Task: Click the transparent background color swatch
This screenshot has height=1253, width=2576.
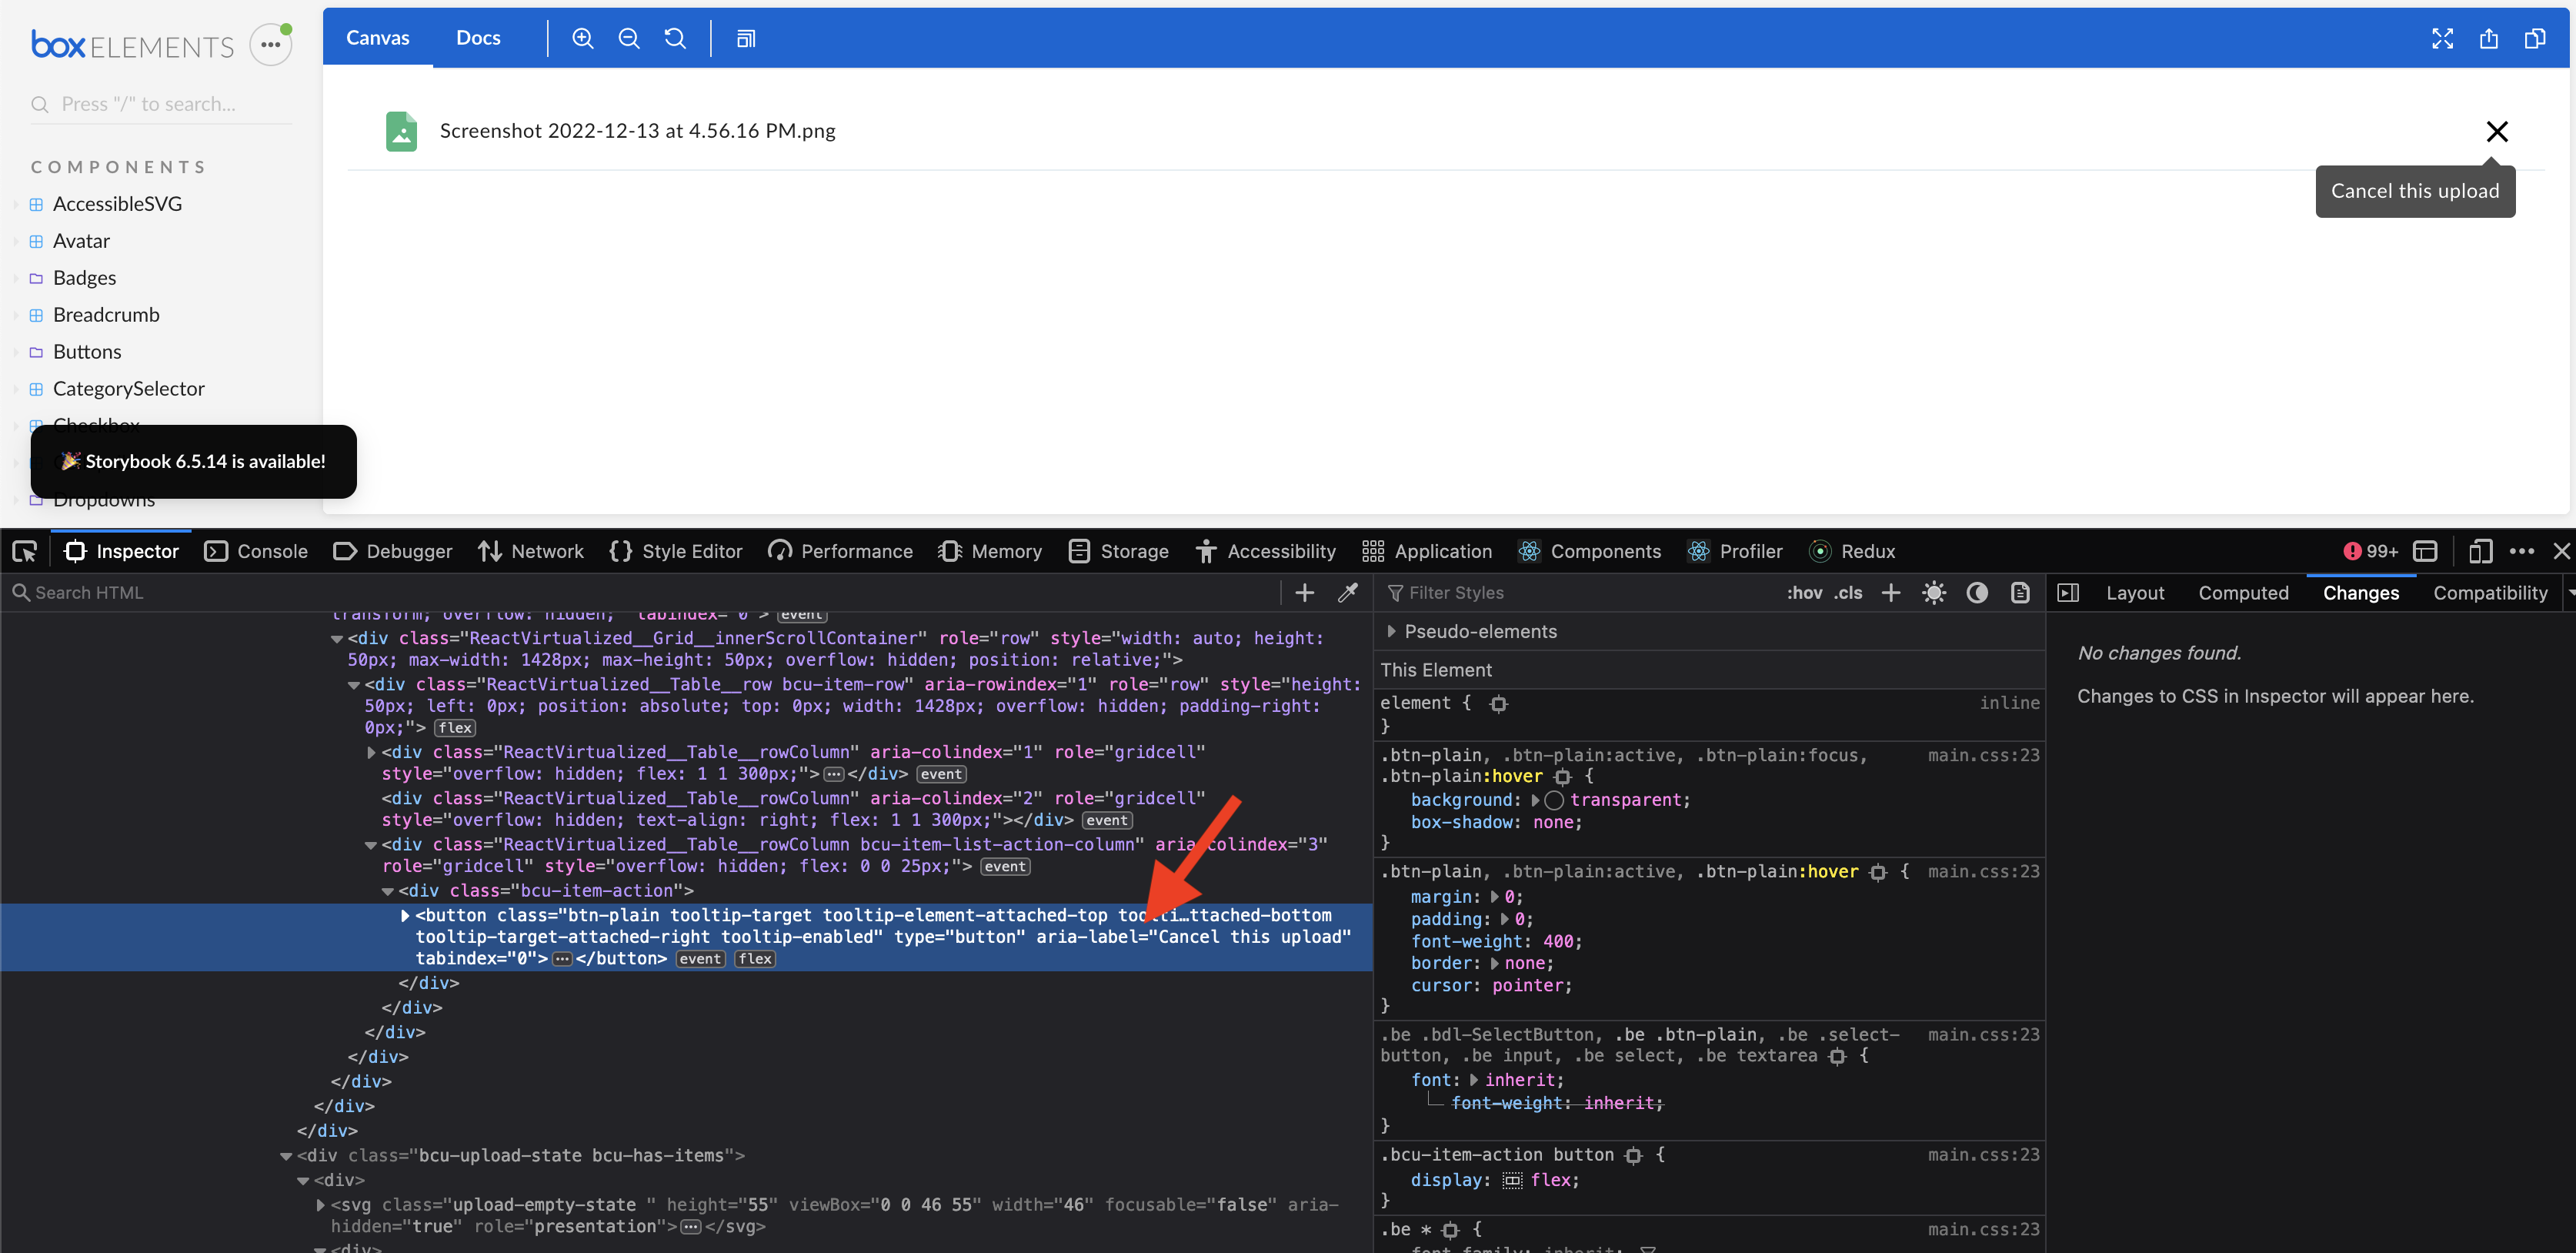Action: 1555,800
